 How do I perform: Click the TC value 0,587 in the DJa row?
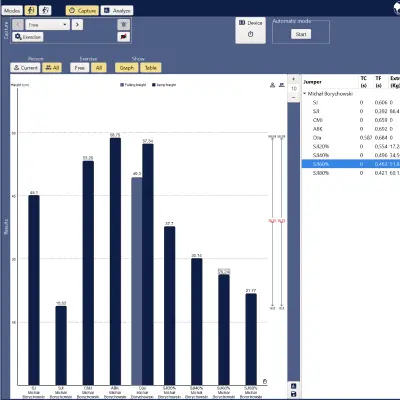point(366,138)
